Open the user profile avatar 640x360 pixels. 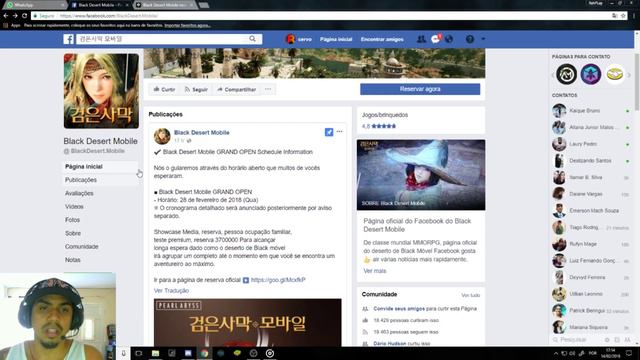pyautogui.click(x=291, y=39)
